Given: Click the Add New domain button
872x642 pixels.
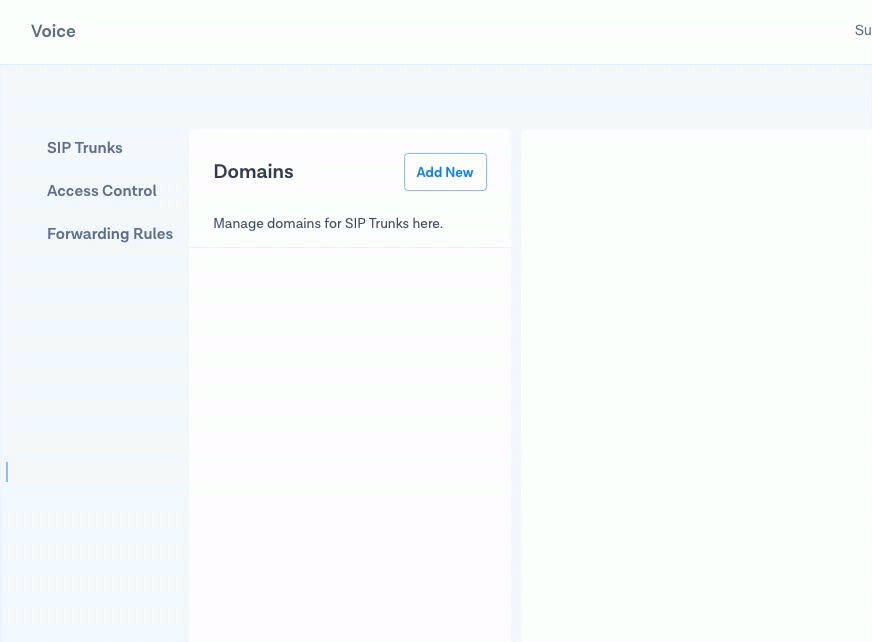Looking at the screenshot, I should 445,172.
